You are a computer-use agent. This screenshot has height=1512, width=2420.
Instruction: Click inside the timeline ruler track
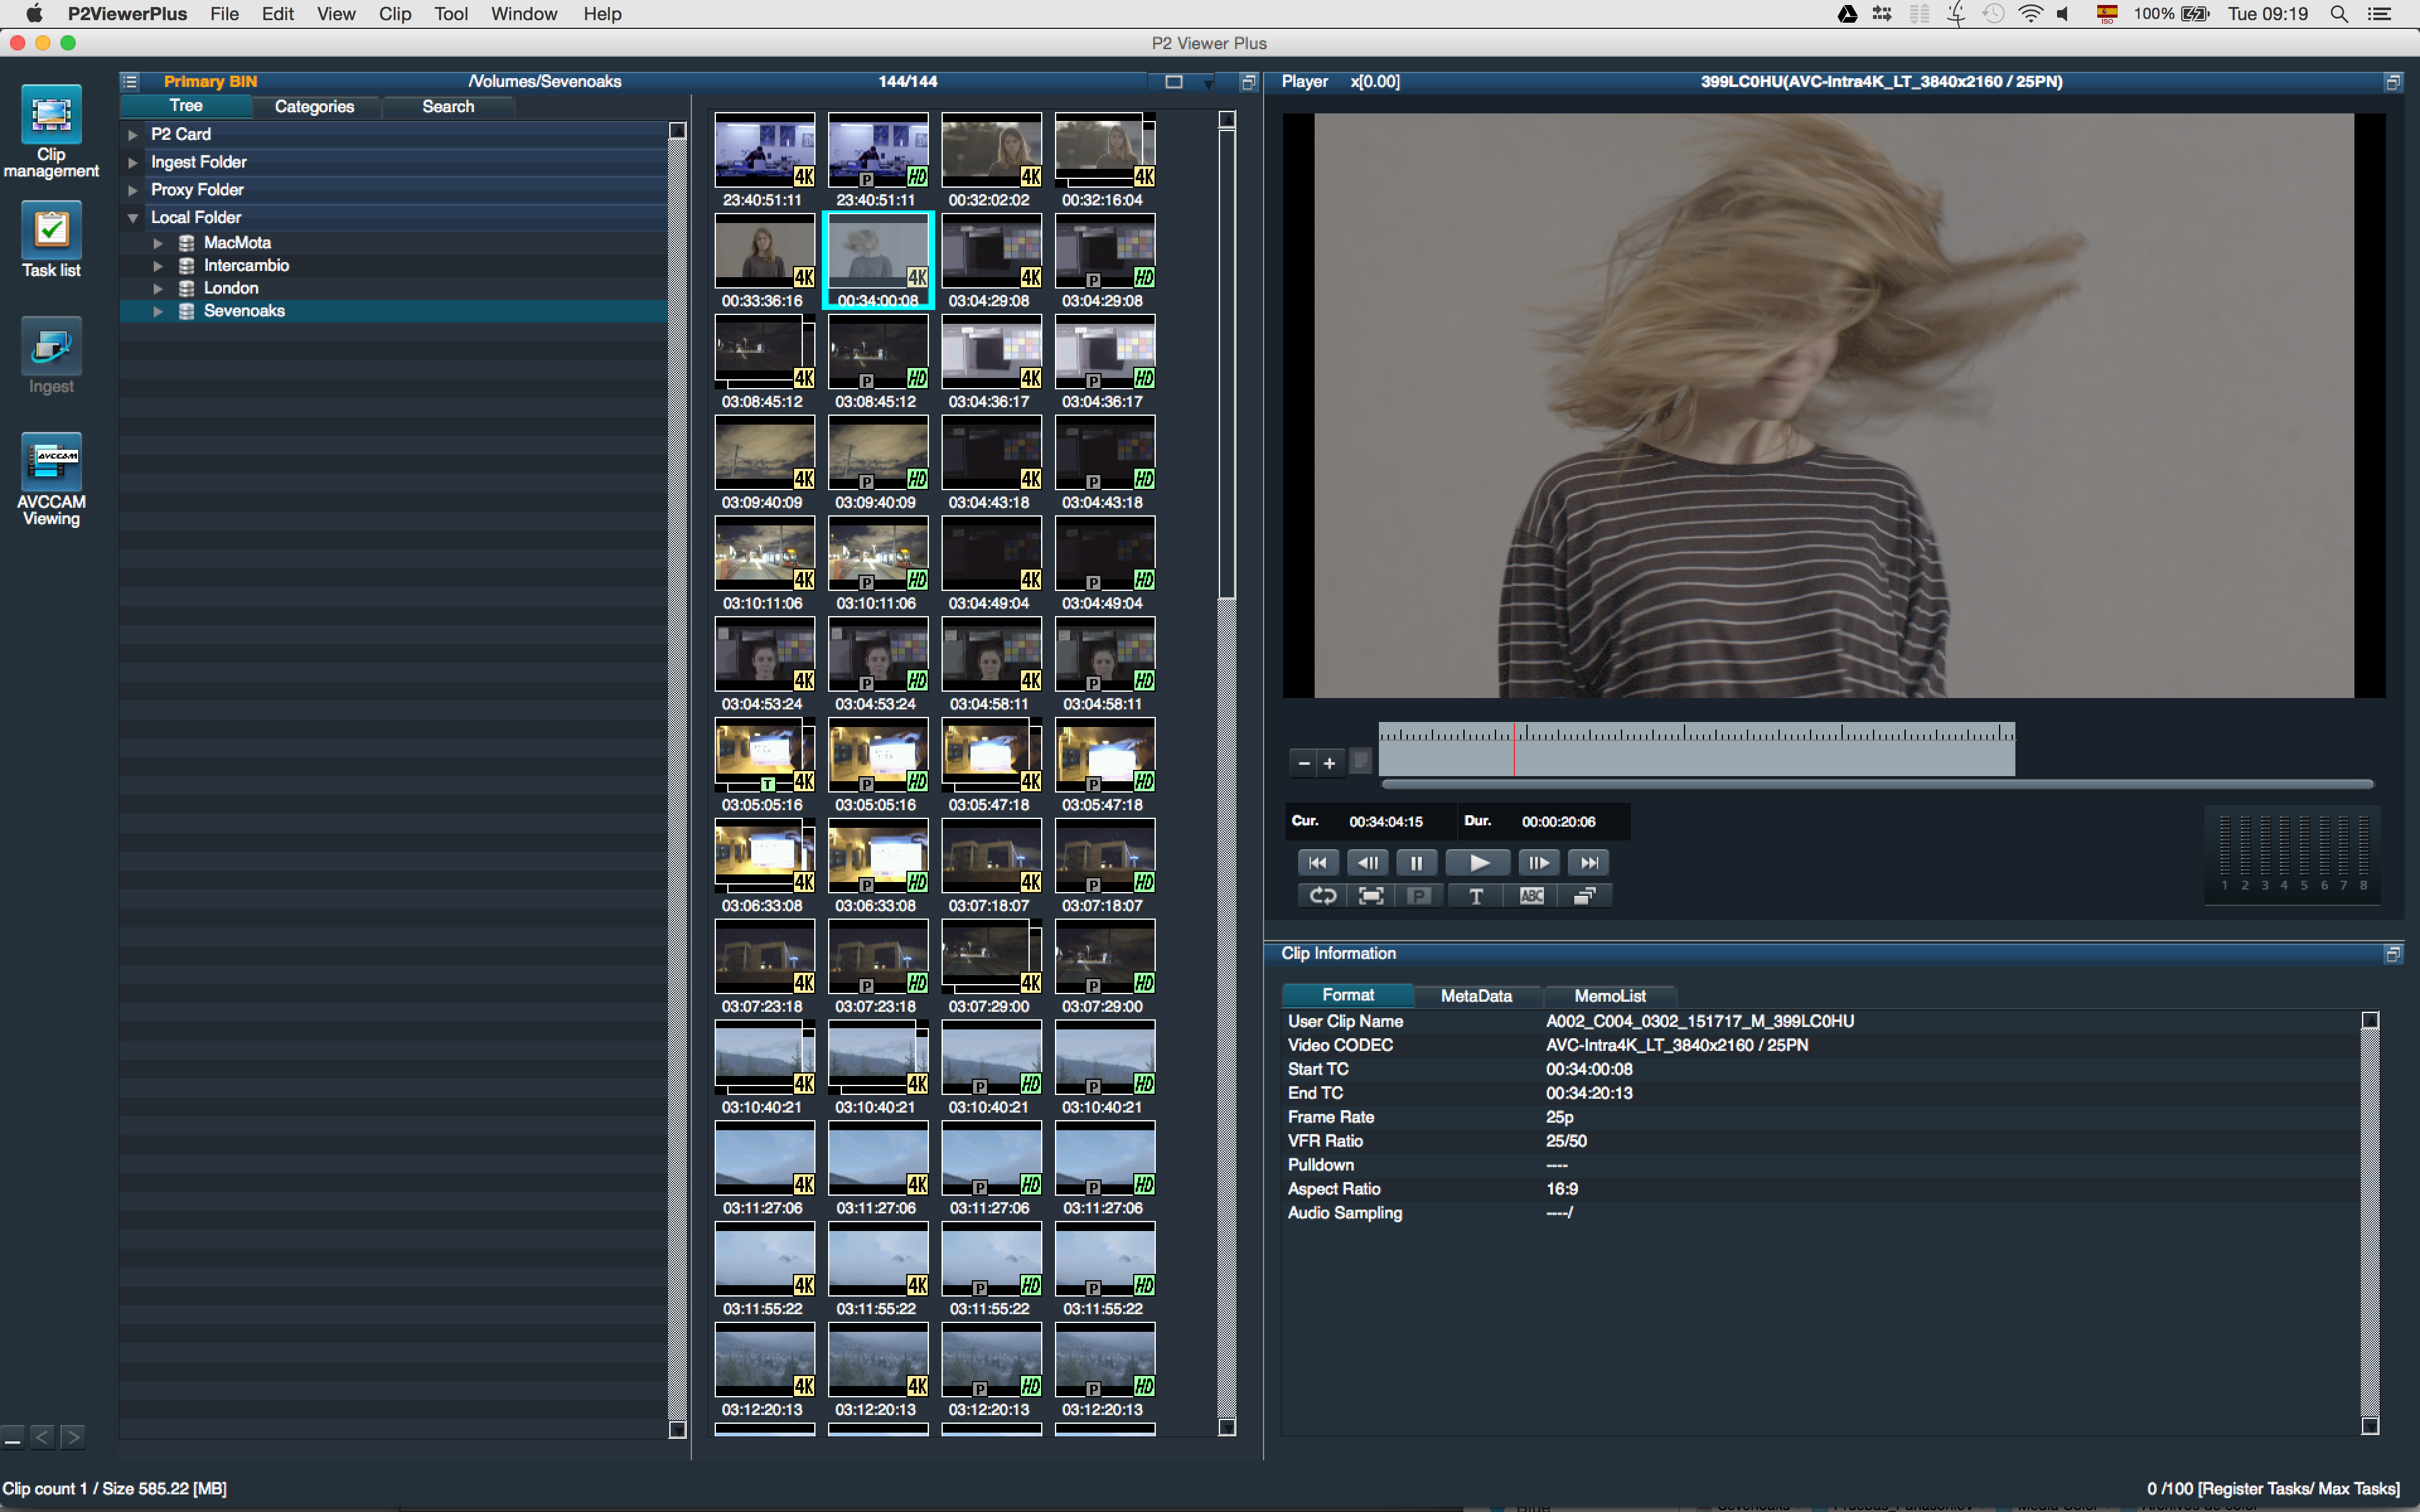click(x=1696, y=750)
